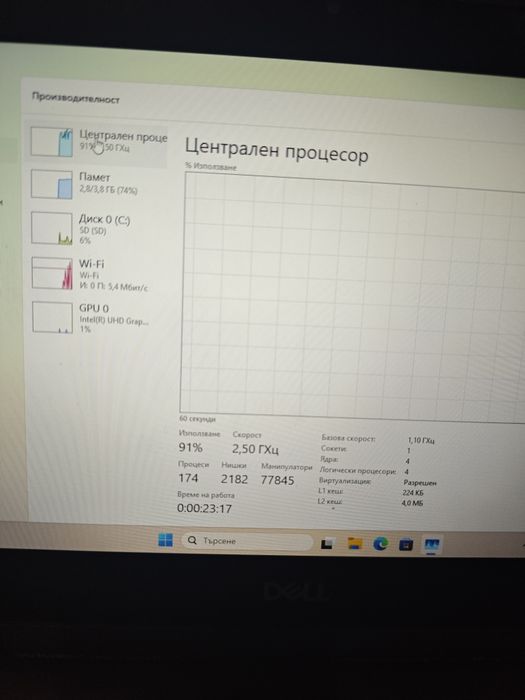Open Task View from the taskbar

(327, 543)
